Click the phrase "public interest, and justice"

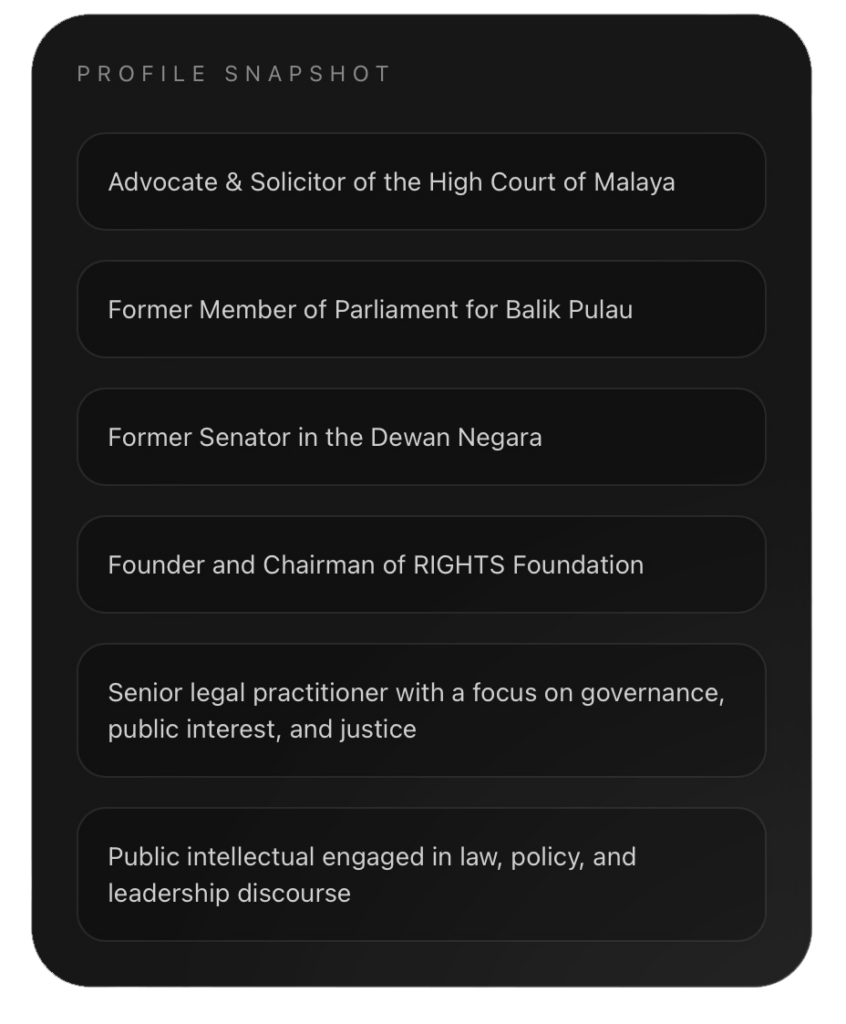click(x=262, y=729)
